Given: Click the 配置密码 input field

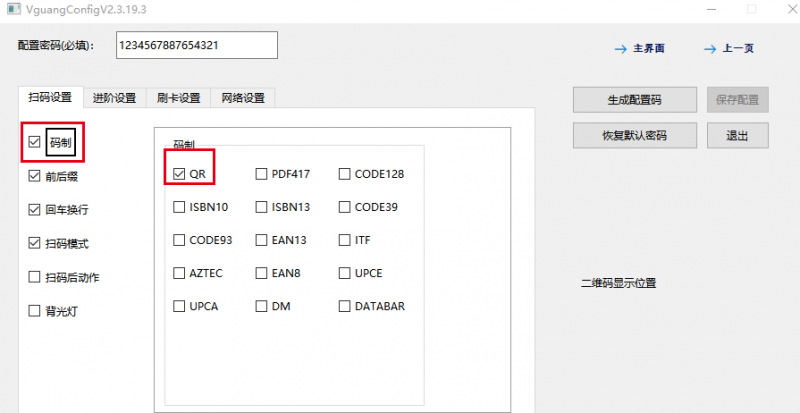Looking at the screenshot, I should click(195, 45).
